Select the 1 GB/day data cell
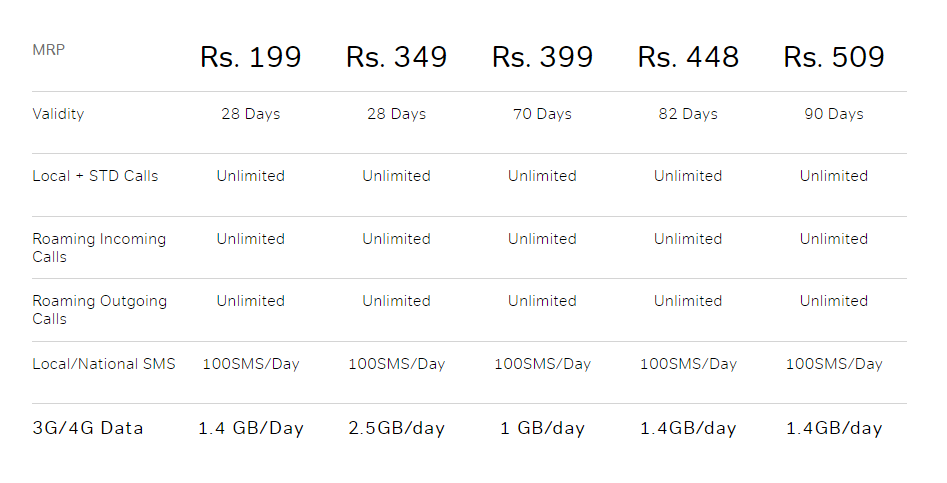Screen dimensions: 947x483 point(542,428)
